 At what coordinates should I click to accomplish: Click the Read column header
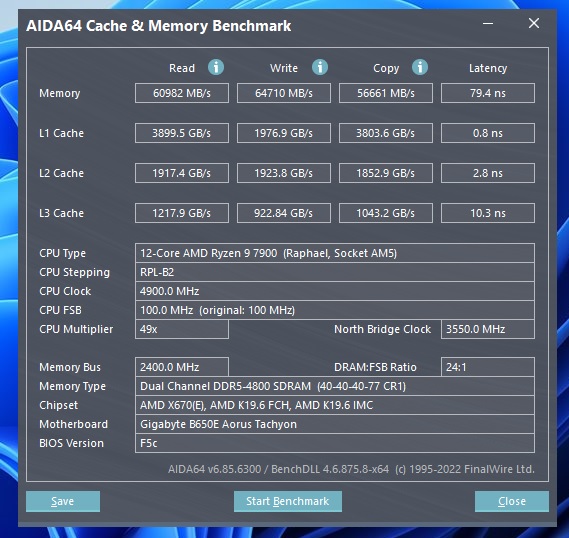point(182,68)
